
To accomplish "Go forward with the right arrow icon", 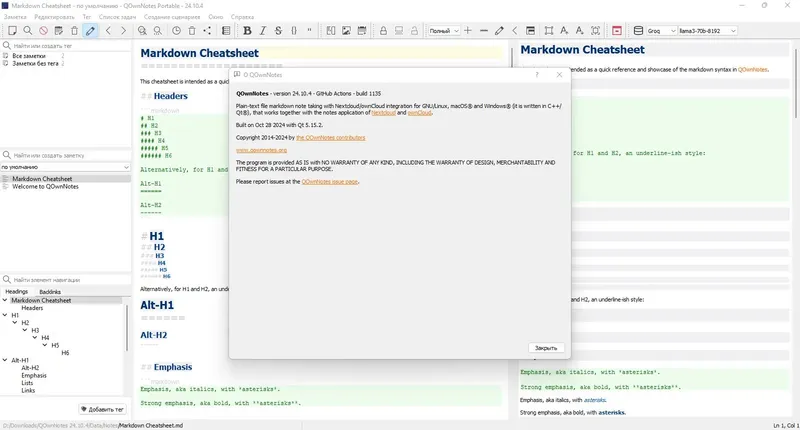I will (x=123, y=31).
